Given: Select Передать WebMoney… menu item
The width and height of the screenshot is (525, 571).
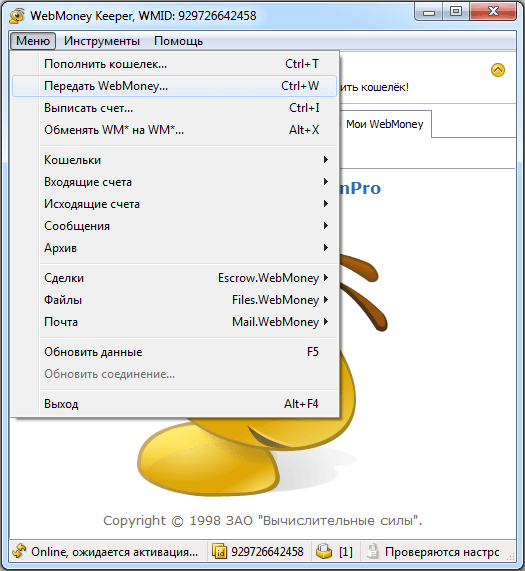Looking at the screenshot, I should (174, 86).
